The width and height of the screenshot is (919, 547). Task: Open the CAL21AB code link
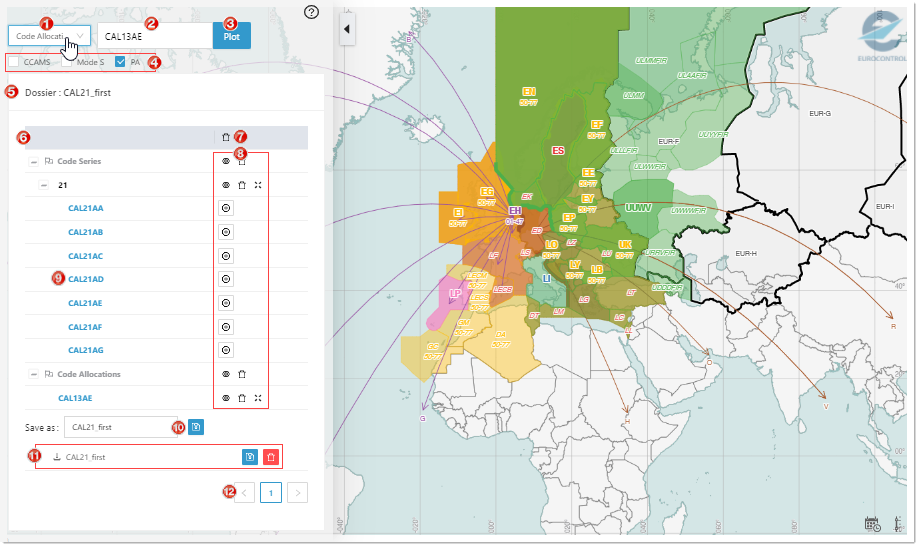(86, 232)
